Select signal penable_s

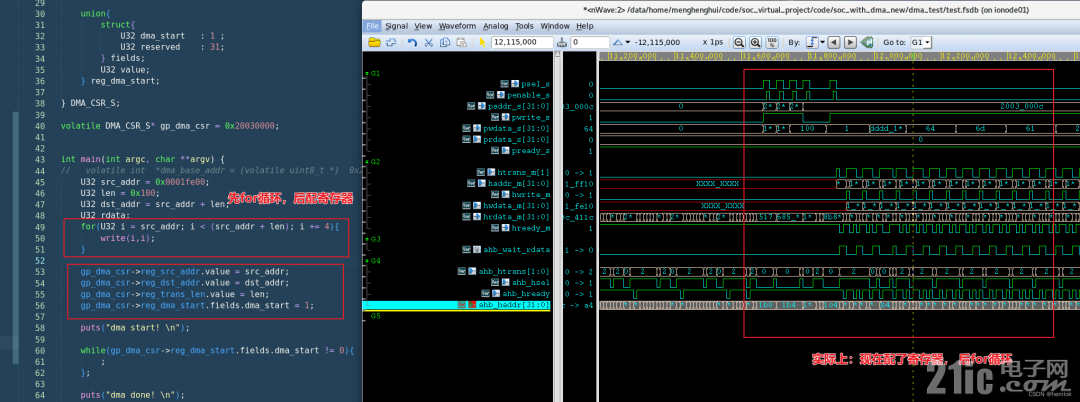click(529, 95)
